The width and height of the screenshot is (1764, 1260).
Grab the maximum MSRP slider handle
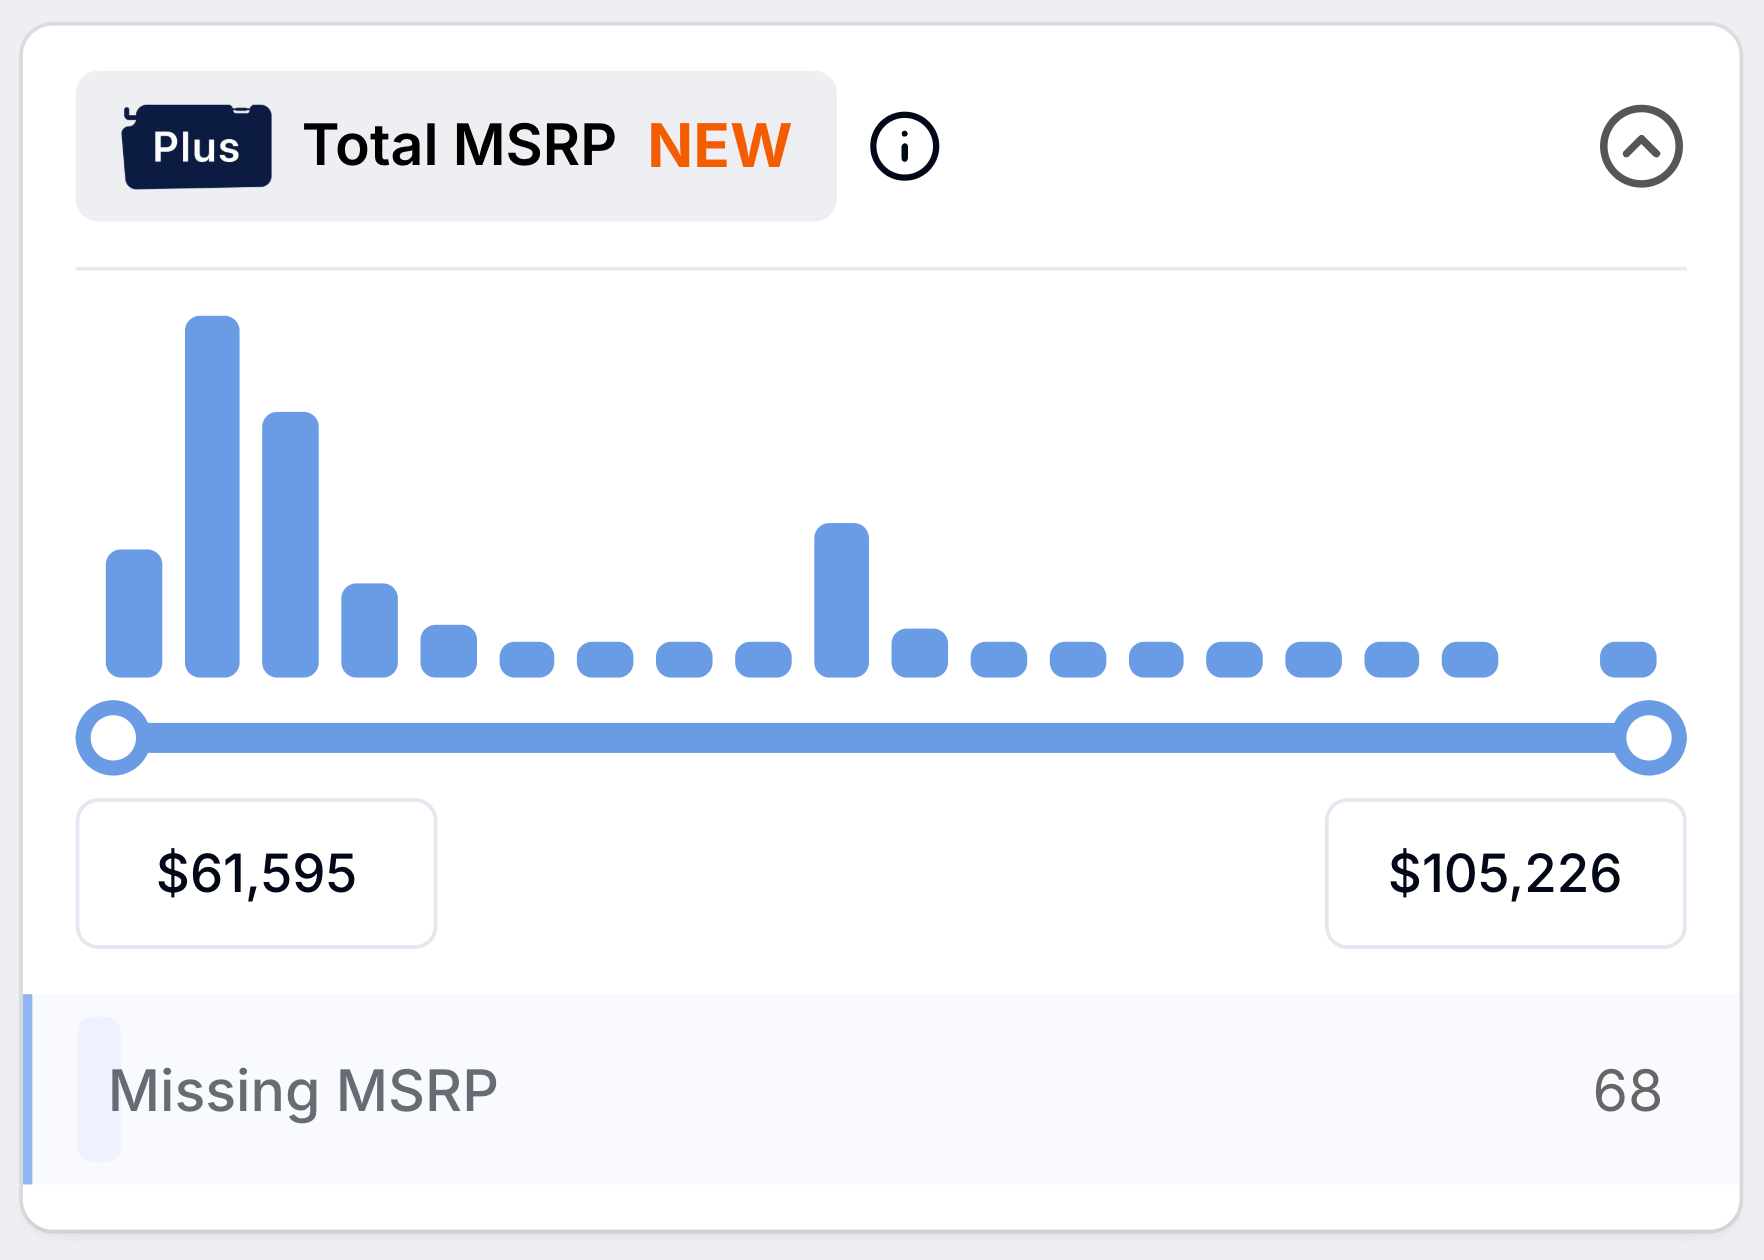tap(1649, 738)
